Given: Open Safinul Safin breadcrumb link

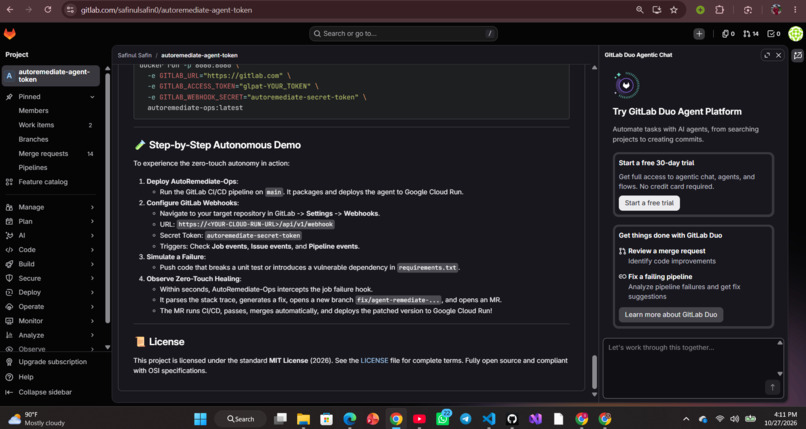Looking at the screenshot, I should [134, 55].
